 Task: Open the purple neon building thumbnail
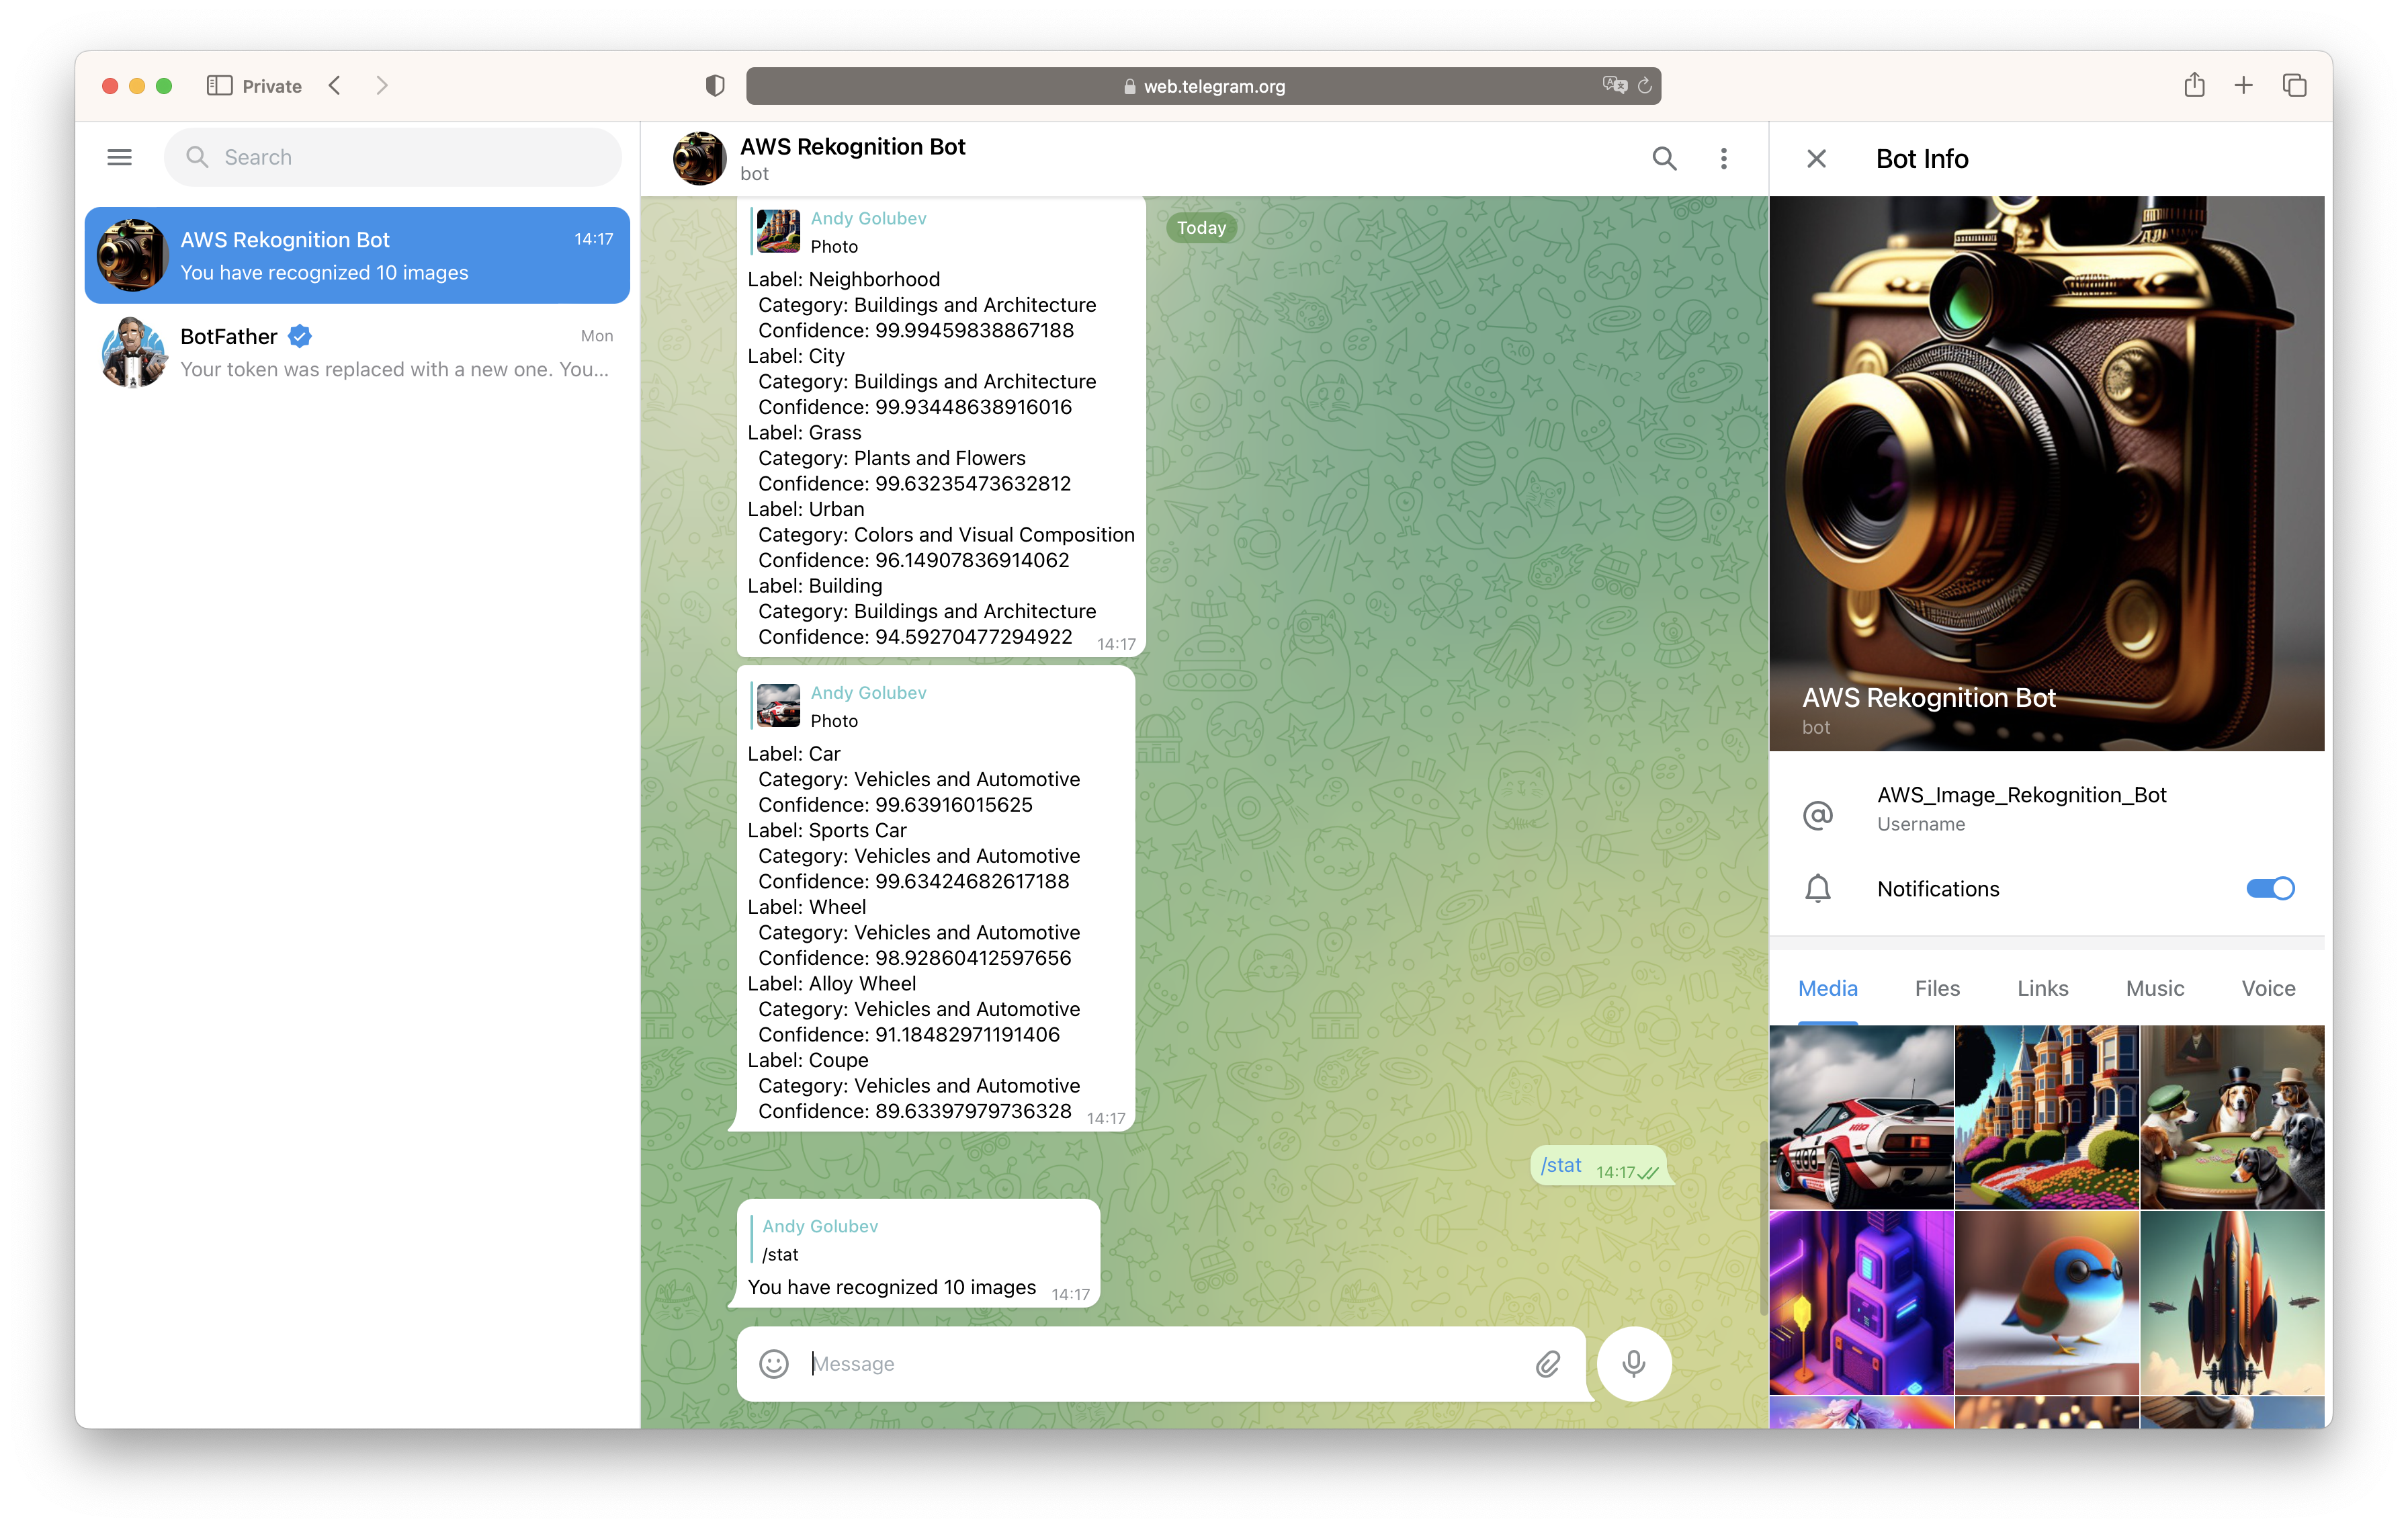[1860, 1303]
